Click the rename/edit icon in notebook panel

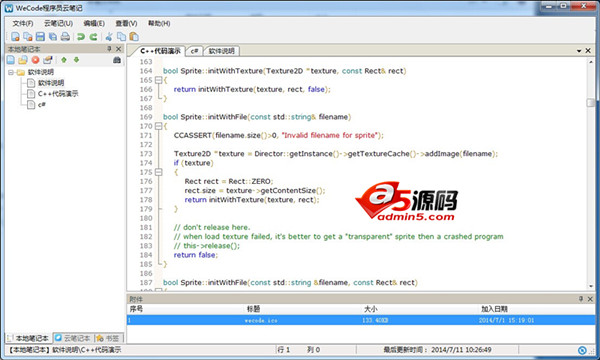pyautogui.click(x=48, y=60)
